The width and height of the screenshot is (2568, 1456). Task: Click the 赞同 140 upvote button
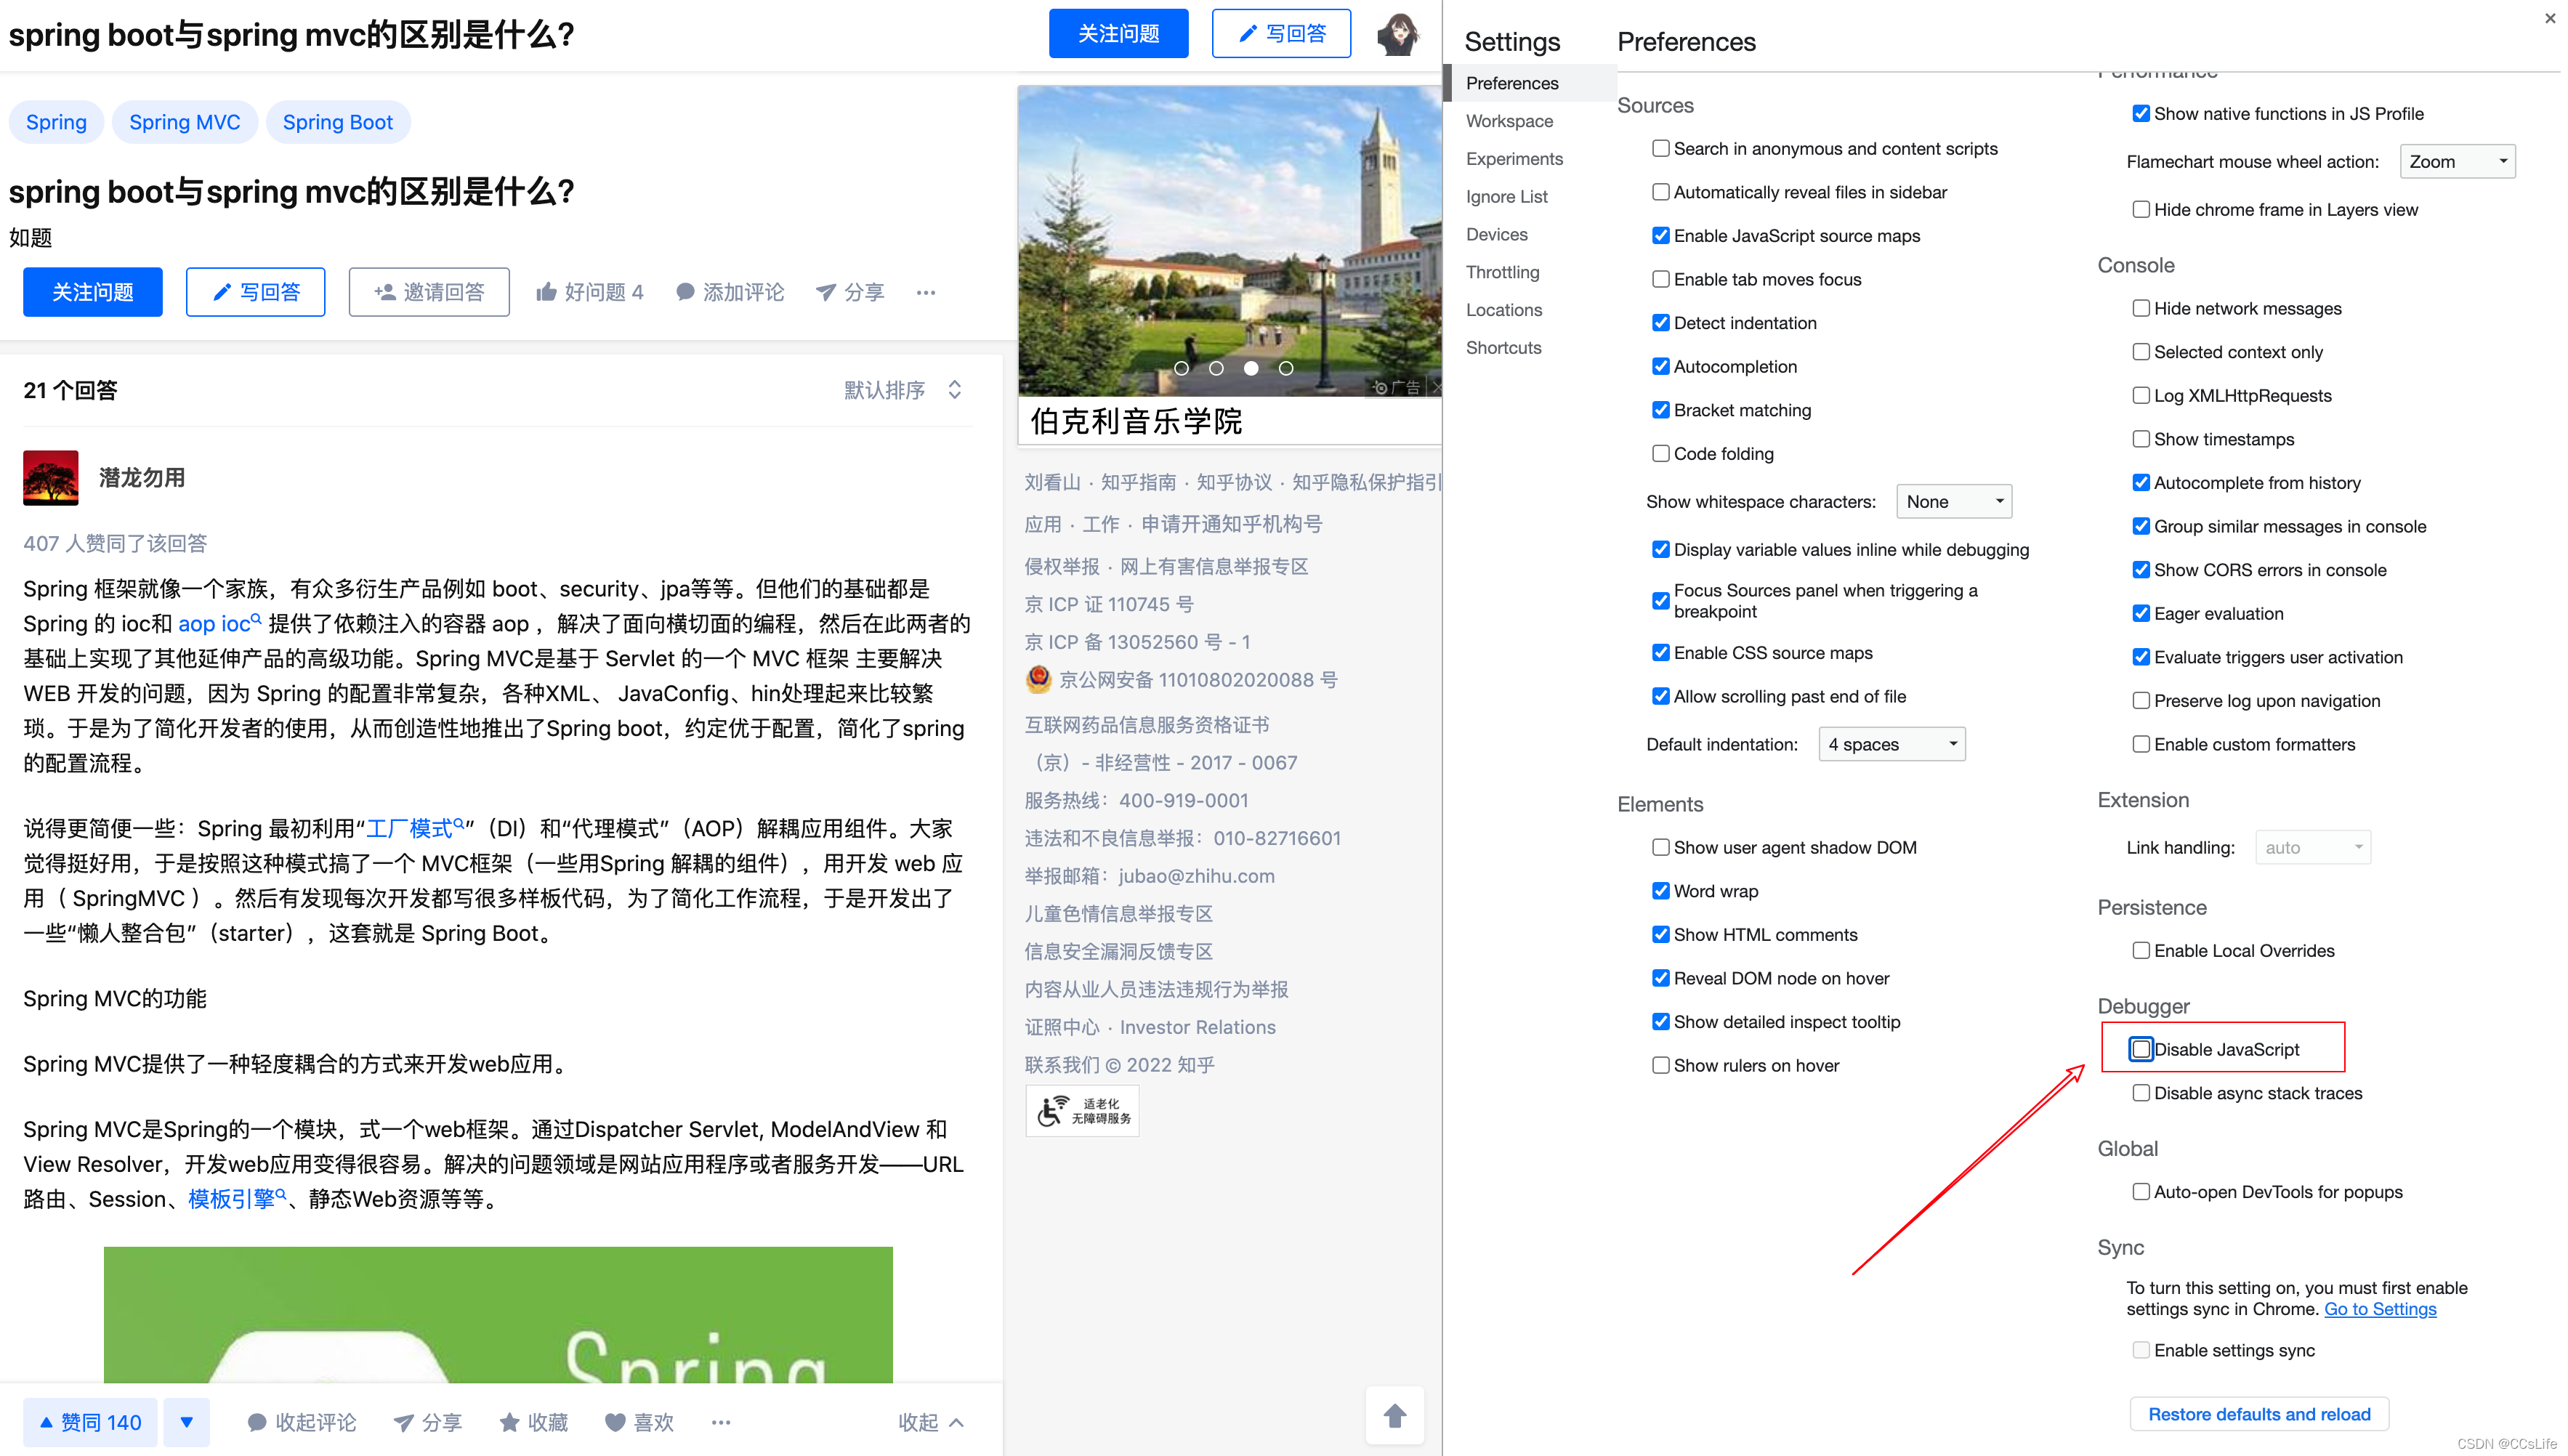pos(90,1422)
